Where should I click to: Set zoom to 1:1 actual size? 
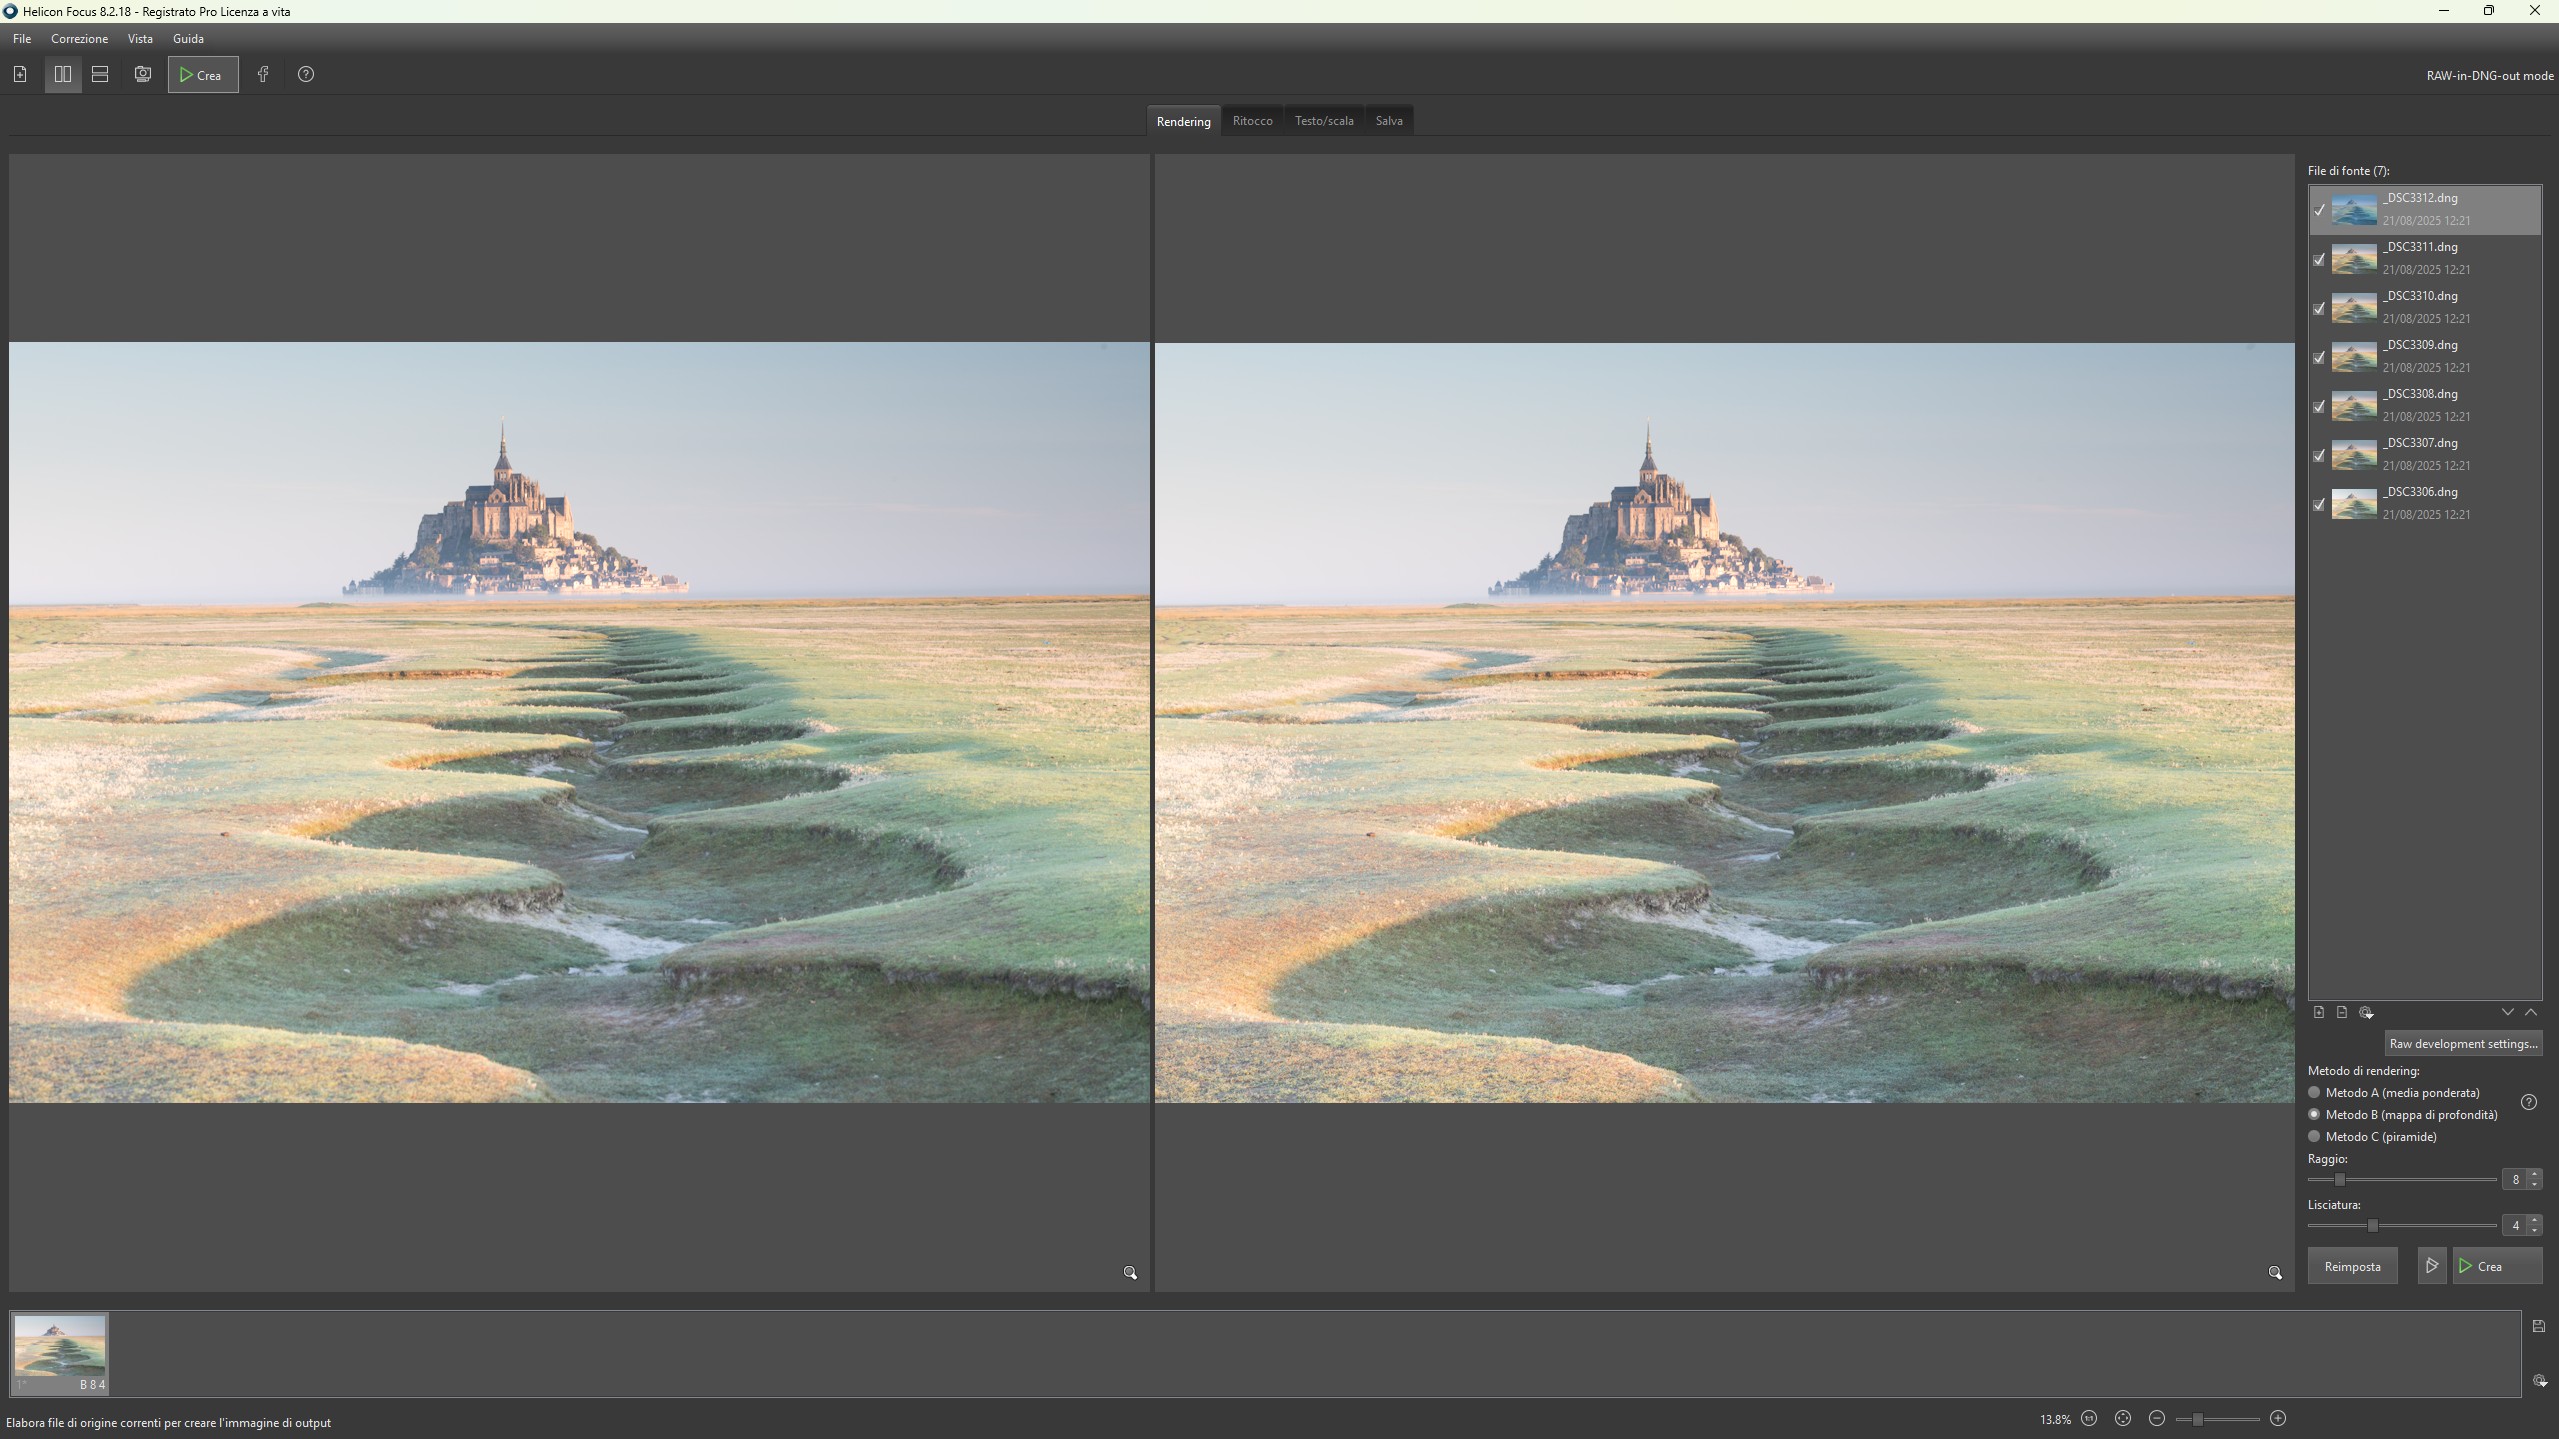pos(2089,1419)
